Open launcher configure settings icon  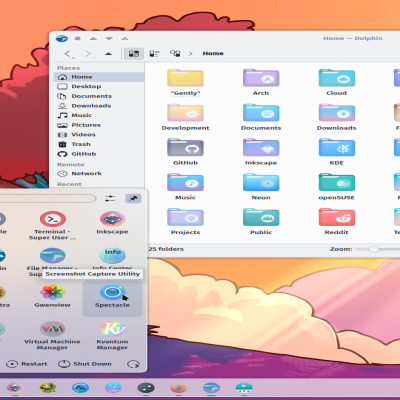click(x=110, y=199)
